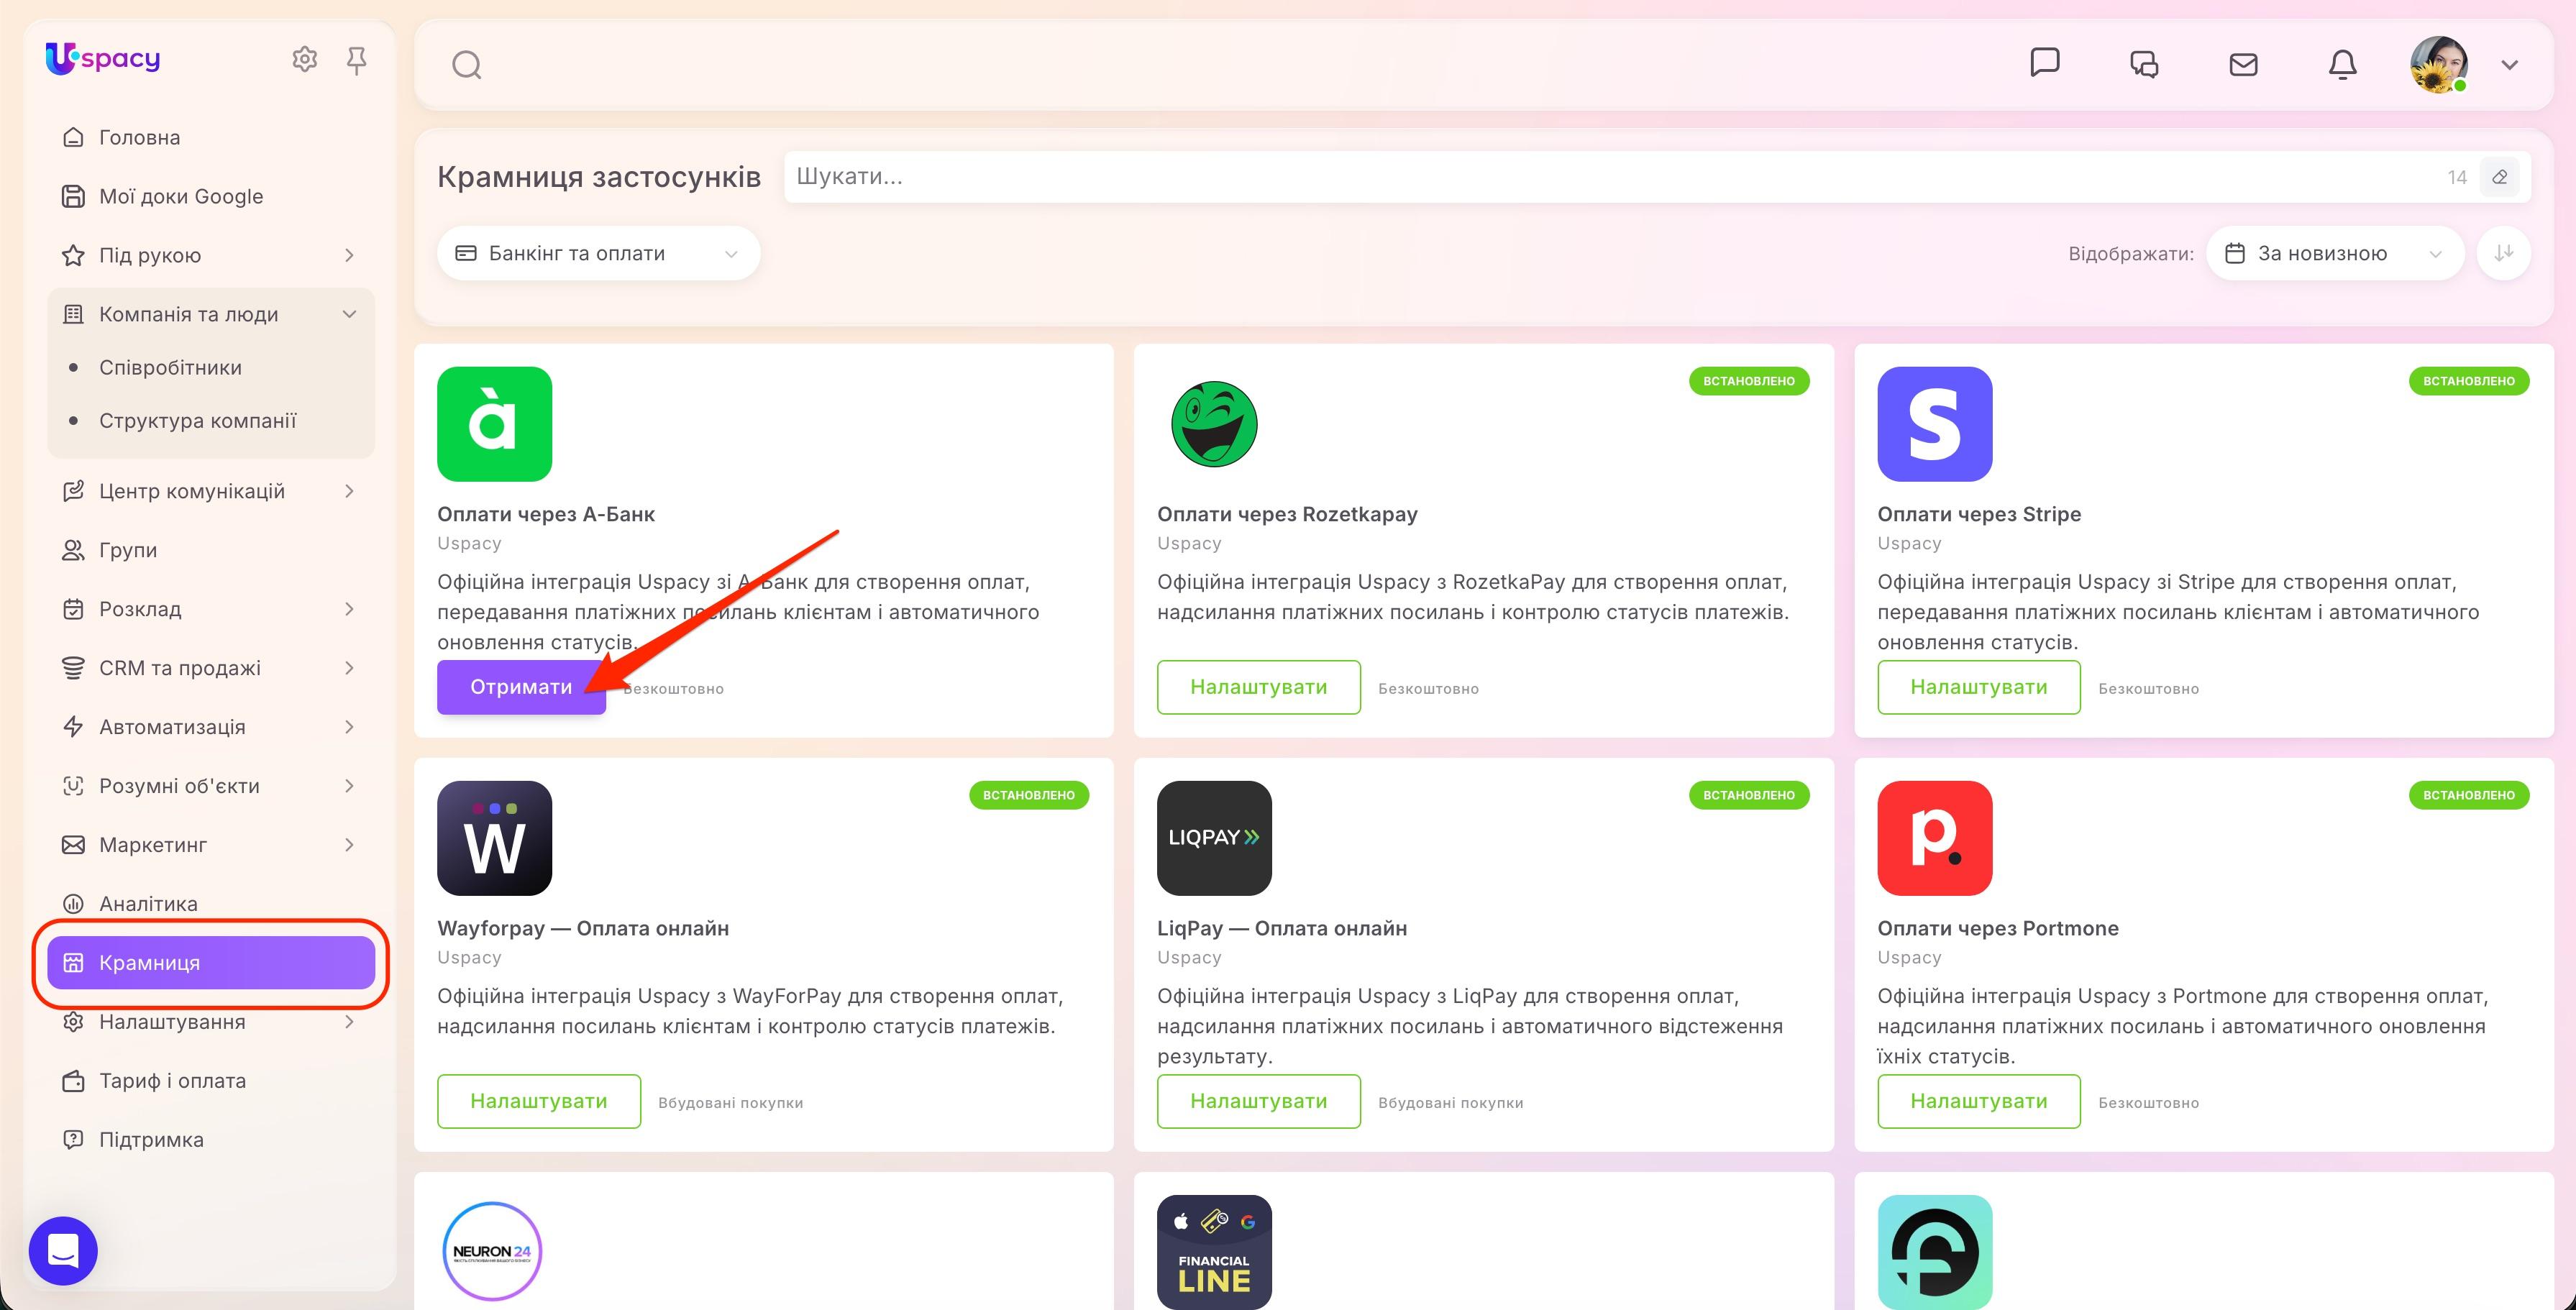Click the LiqPay app logo
This screenshot has height=1310, width=2576.
(x=1214, y=838)
